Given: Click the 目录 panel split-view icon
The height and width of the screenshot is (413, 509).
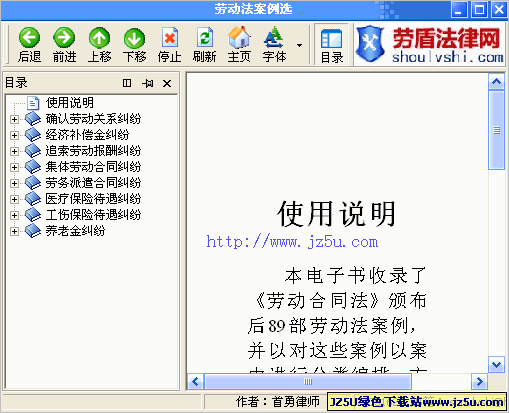Looking at the screenshot, I should (x=127, y=83).
